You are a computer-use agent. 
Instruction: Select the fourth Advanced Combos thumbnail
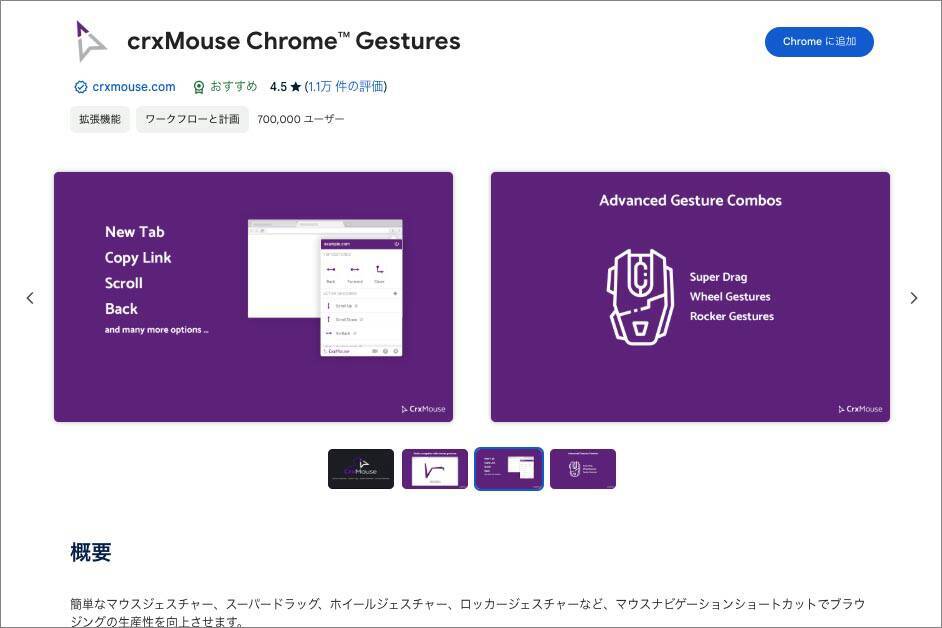tap(583, 469)
